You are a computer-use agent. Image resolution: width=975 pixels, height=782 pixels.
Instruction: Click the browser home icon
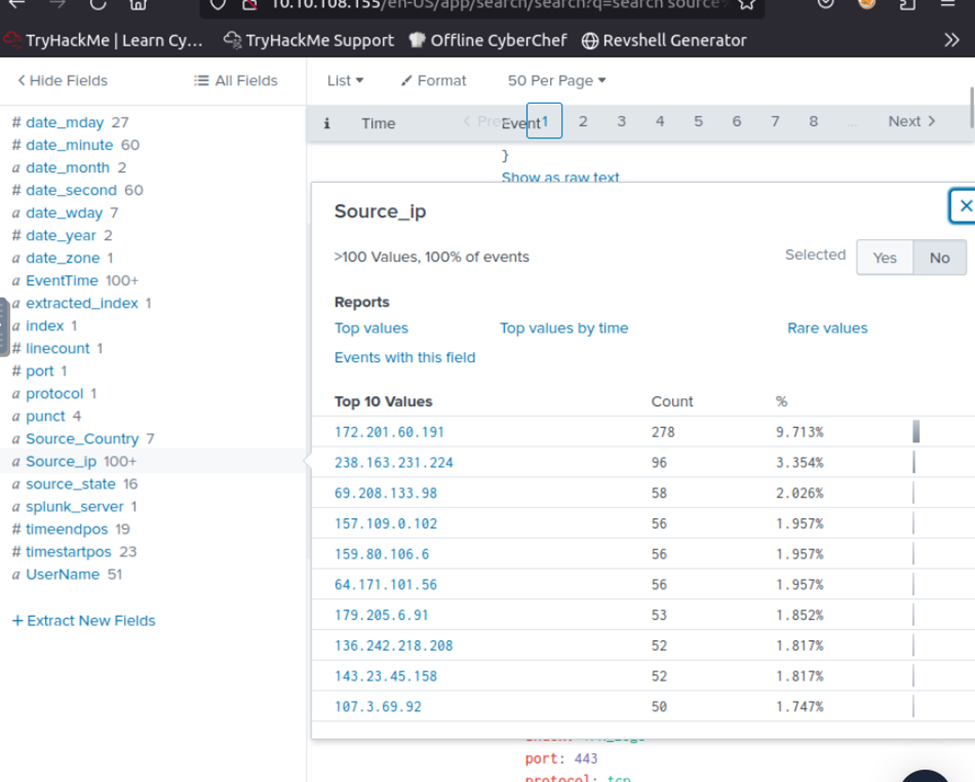[x=136, y=5]
